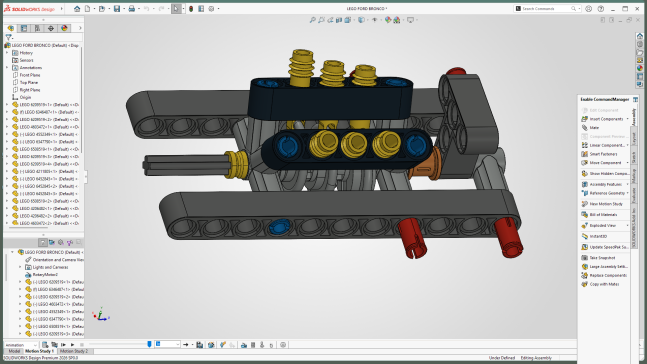Click the blue timeline playhead slider
The image size is (647, 364).
click(149, 344)
